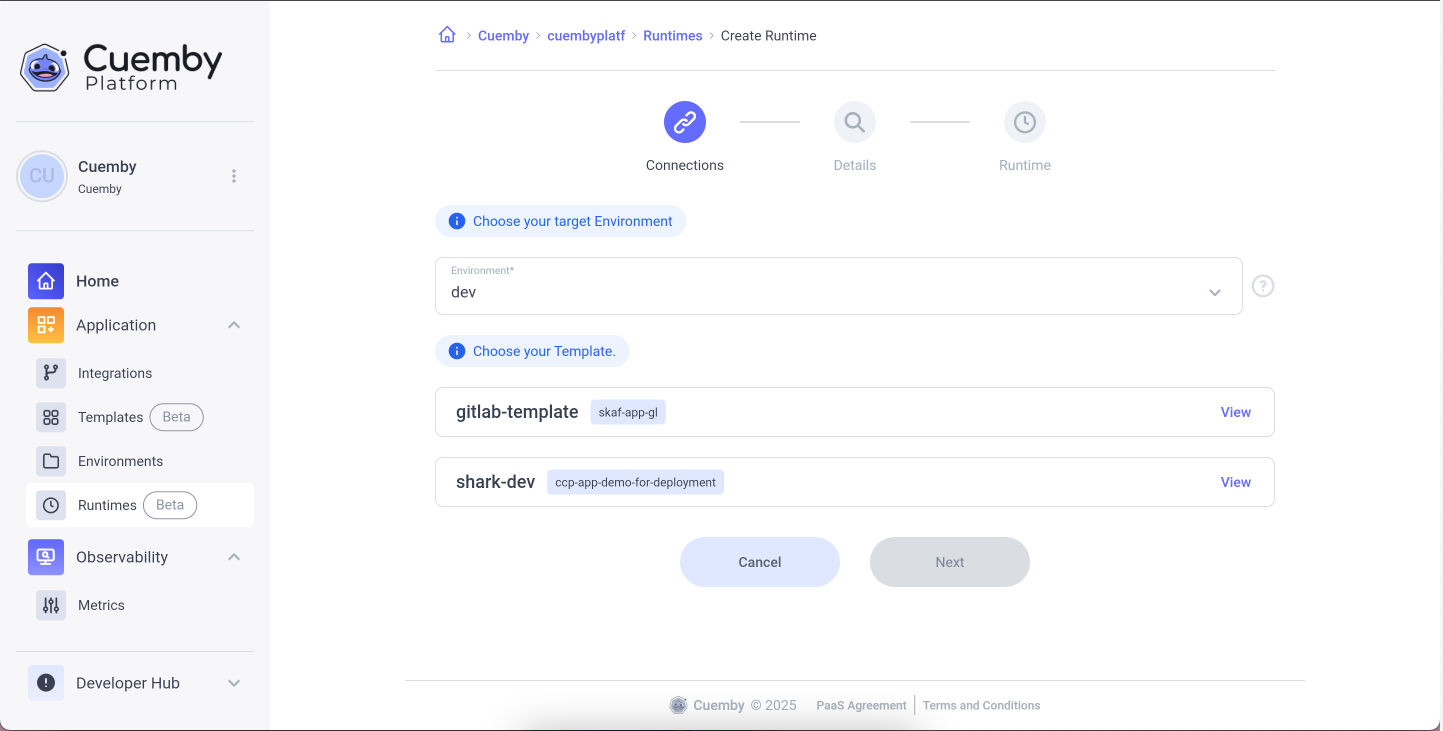Open Templates in the sidebar
The height and width of the screenshot is (731, 1443).
click(110, 417)
